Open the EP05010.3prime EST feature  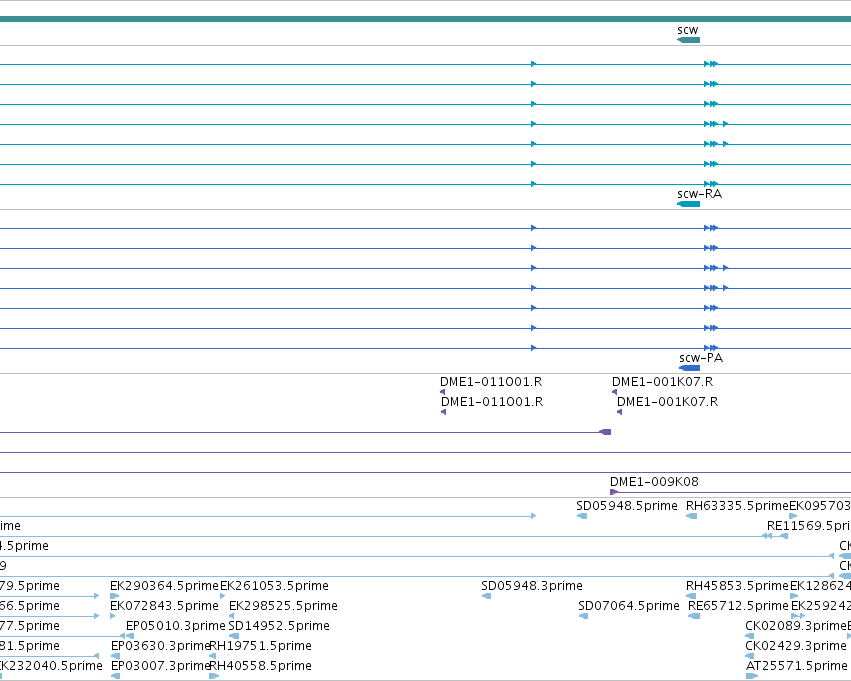point(175,626)
